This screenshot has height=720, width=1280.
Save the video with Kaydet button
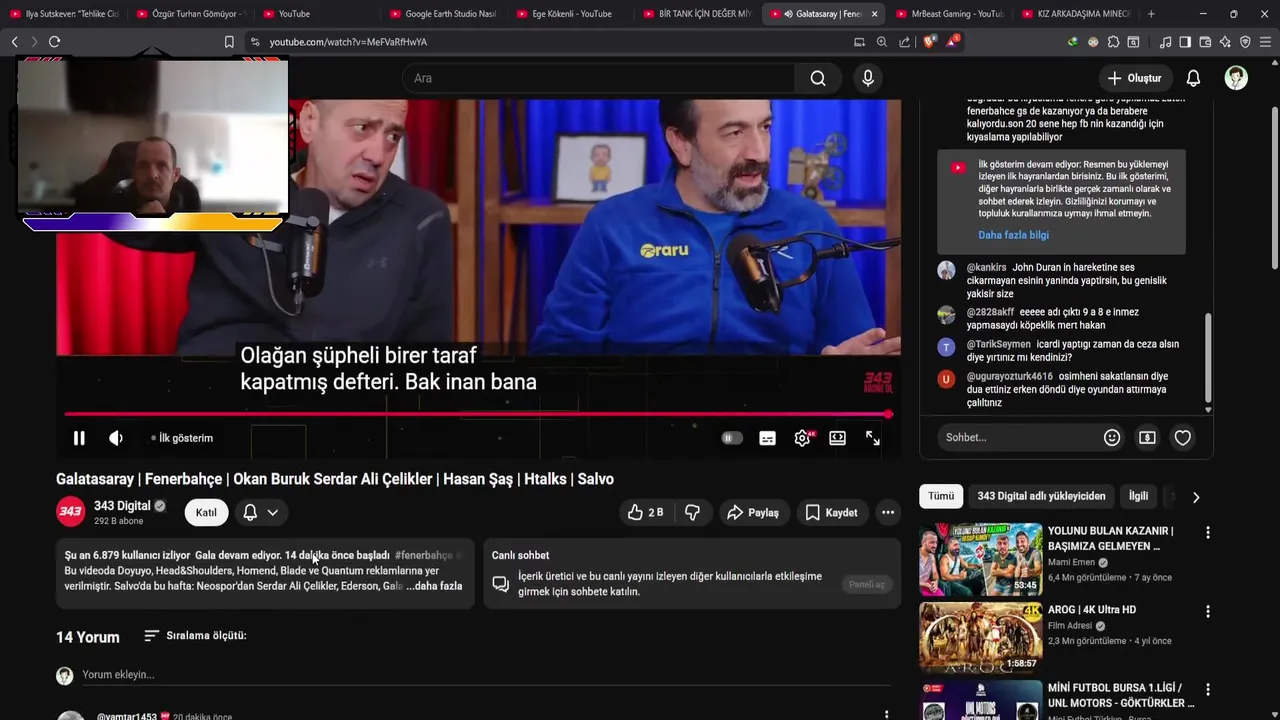click(x=831, y=512)
